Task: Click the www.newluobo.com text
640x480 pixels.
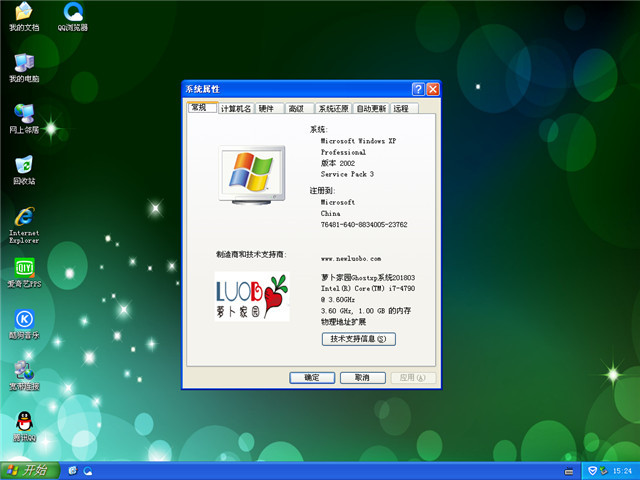Action: tap(351, 258)
